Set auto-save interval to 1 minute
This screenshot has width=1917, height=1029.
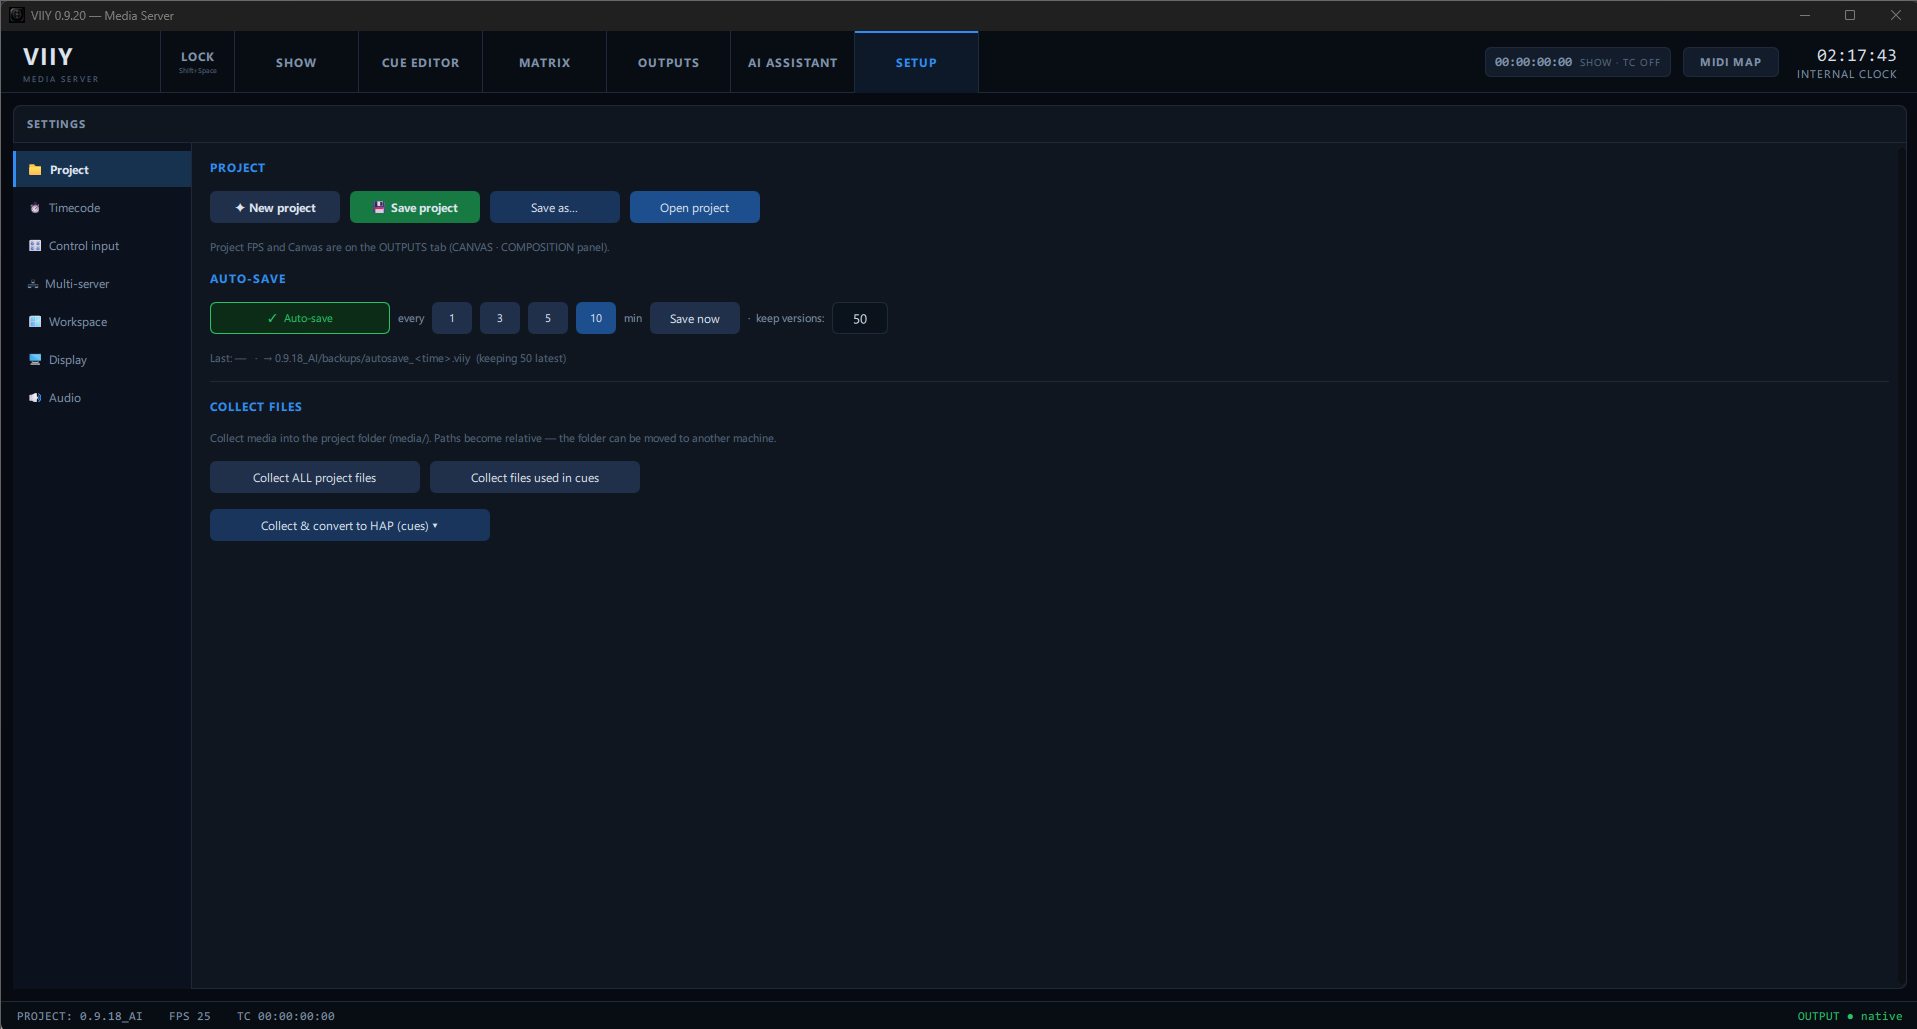[452, 318]
